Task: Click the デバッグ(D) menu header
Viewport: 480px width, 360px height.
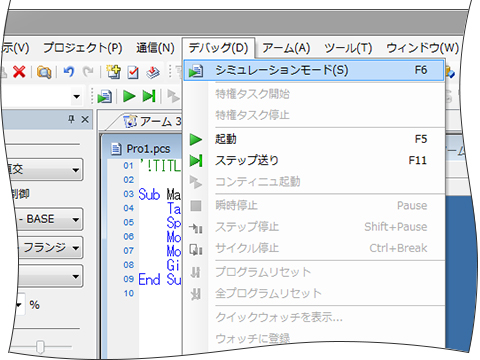Action: (218, 48)
